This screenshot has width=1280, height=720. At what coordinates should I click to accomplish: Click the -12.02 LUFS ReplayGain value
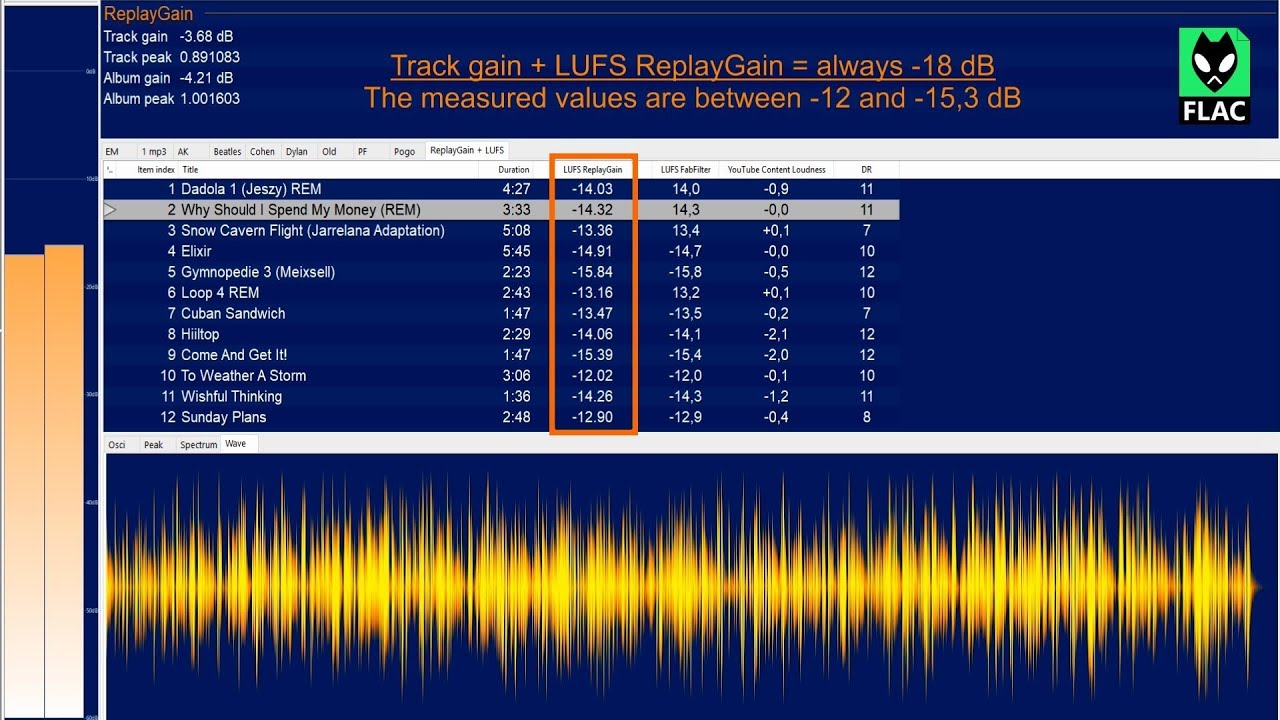[592, 376]
